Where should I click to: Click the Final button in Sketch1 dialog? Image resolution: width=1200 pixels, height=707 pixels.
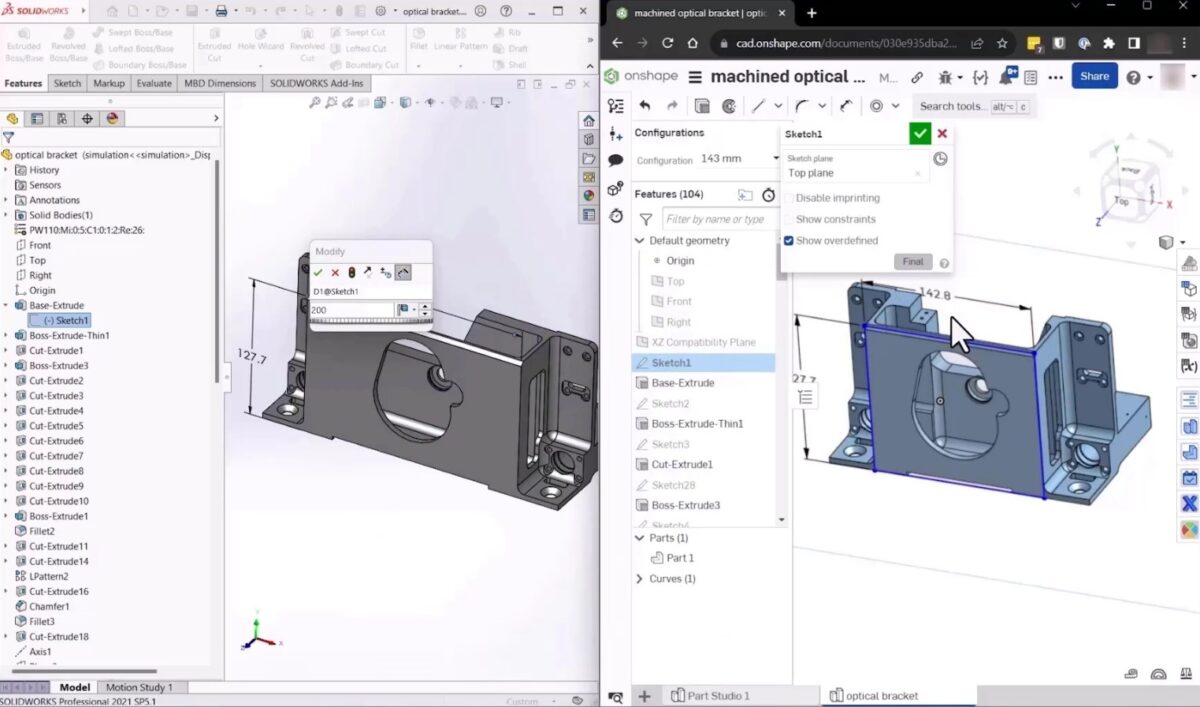tap(913, 261)
